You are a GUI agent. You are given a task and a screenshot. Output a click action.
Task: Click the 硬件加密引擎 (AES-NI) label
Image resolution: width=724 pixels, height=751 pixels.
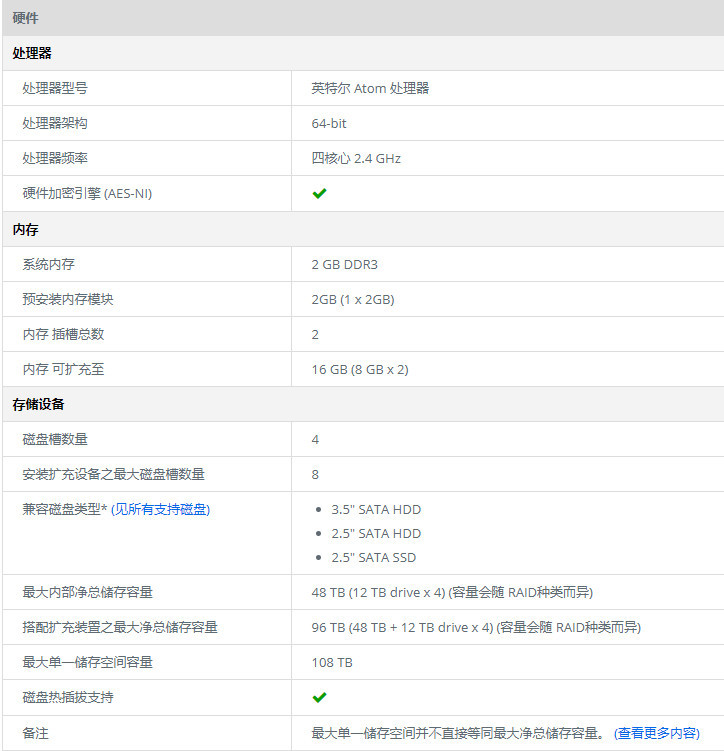tap(87, 193)
